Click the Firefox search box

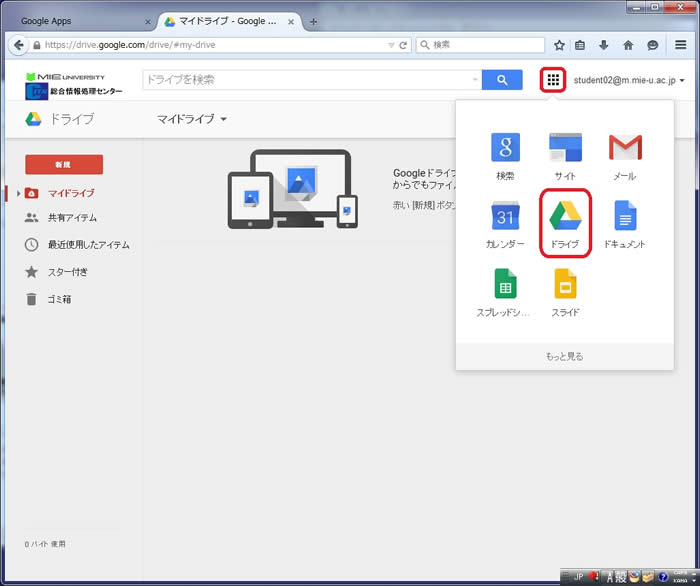[x=480, y=45]
